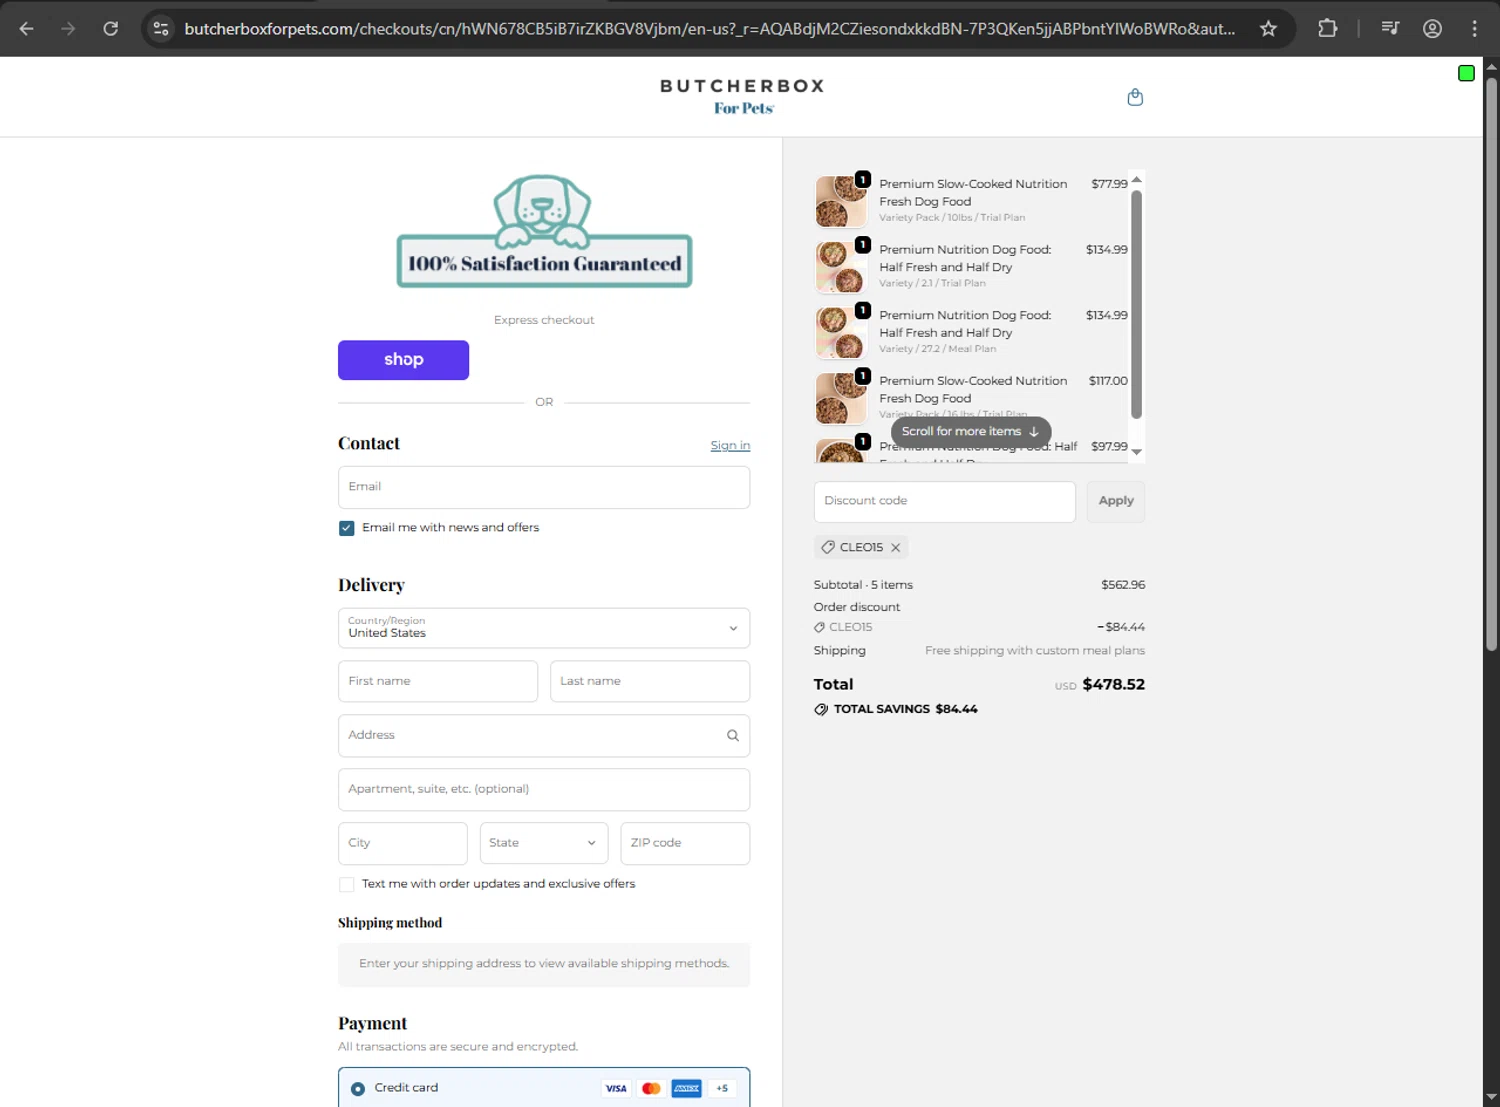Click the American Express logo
The height and width of the screenshot is (1107, 1500).
pyautogui.click(x=686, y=1088)
